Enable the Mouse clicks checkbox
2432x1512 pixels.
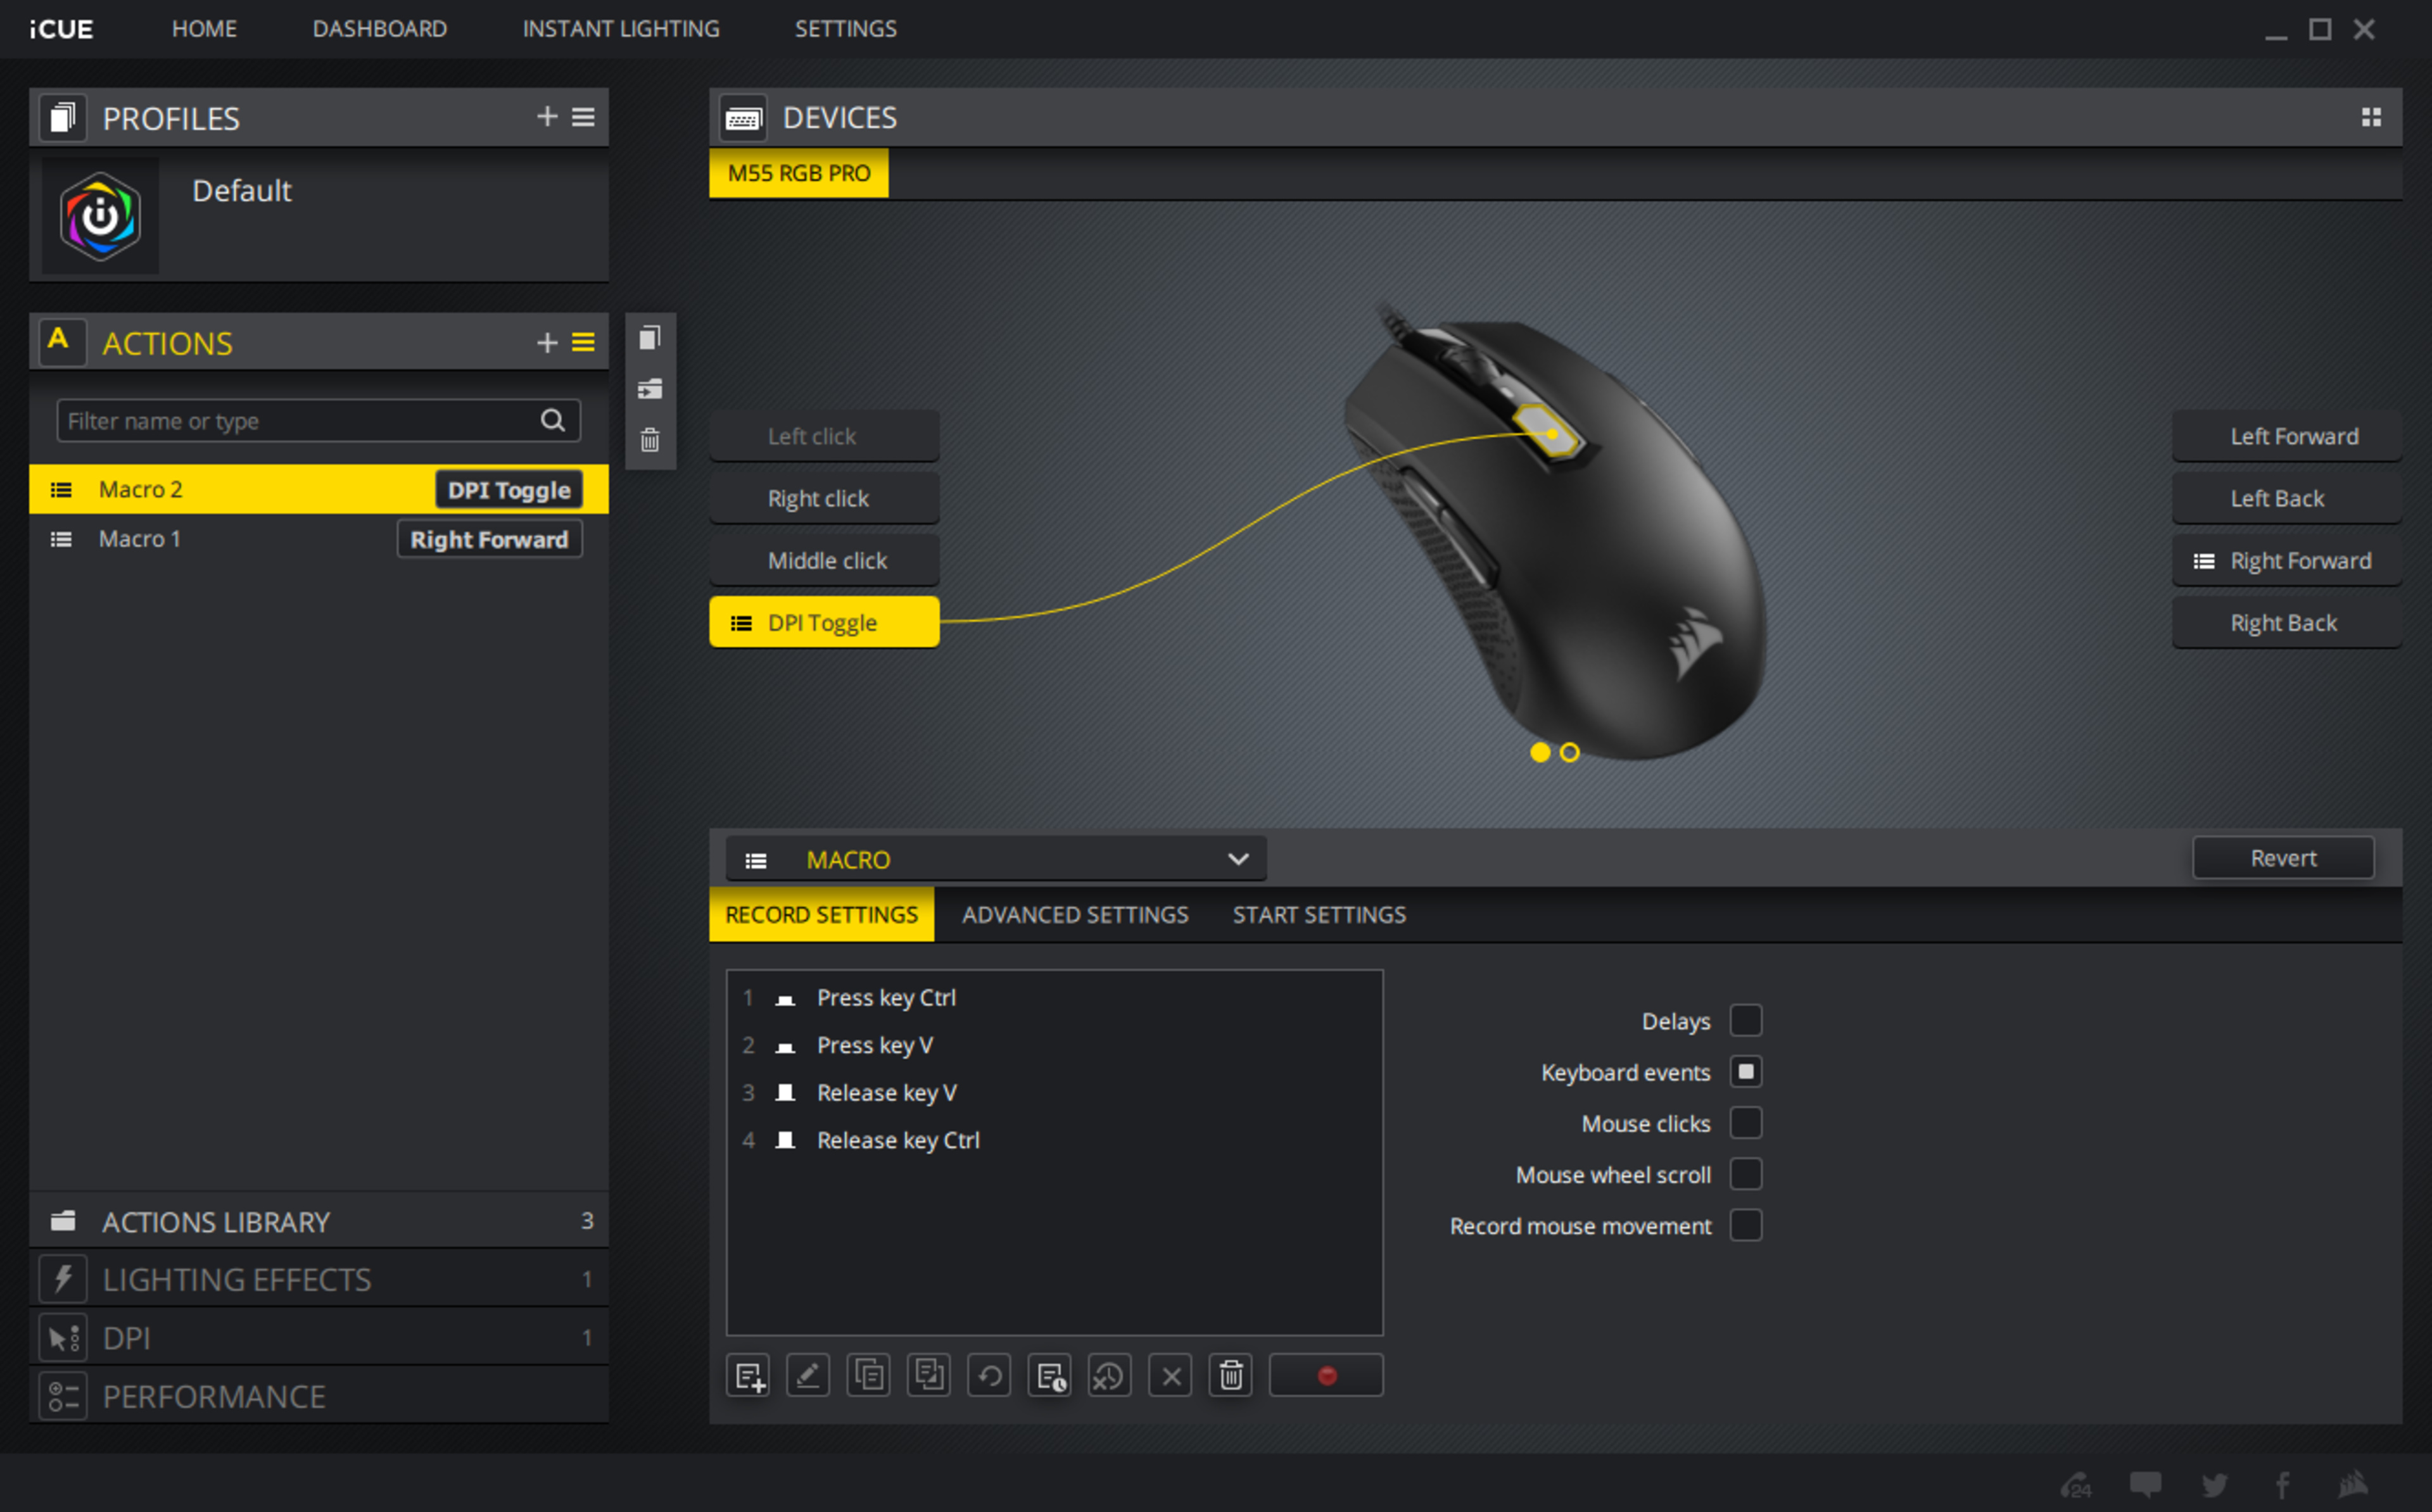[1746, 1123]
